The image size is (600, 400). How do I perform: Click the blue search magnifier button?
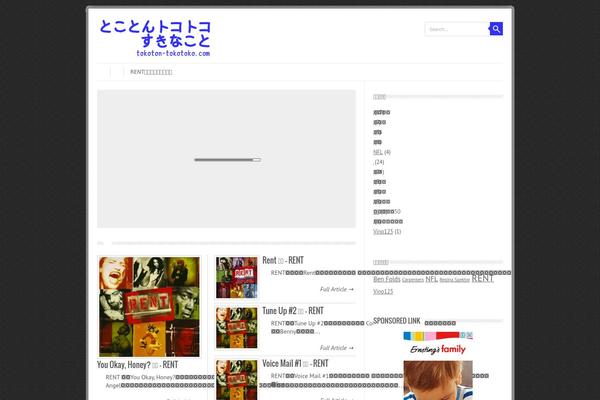tap(496, 29)
